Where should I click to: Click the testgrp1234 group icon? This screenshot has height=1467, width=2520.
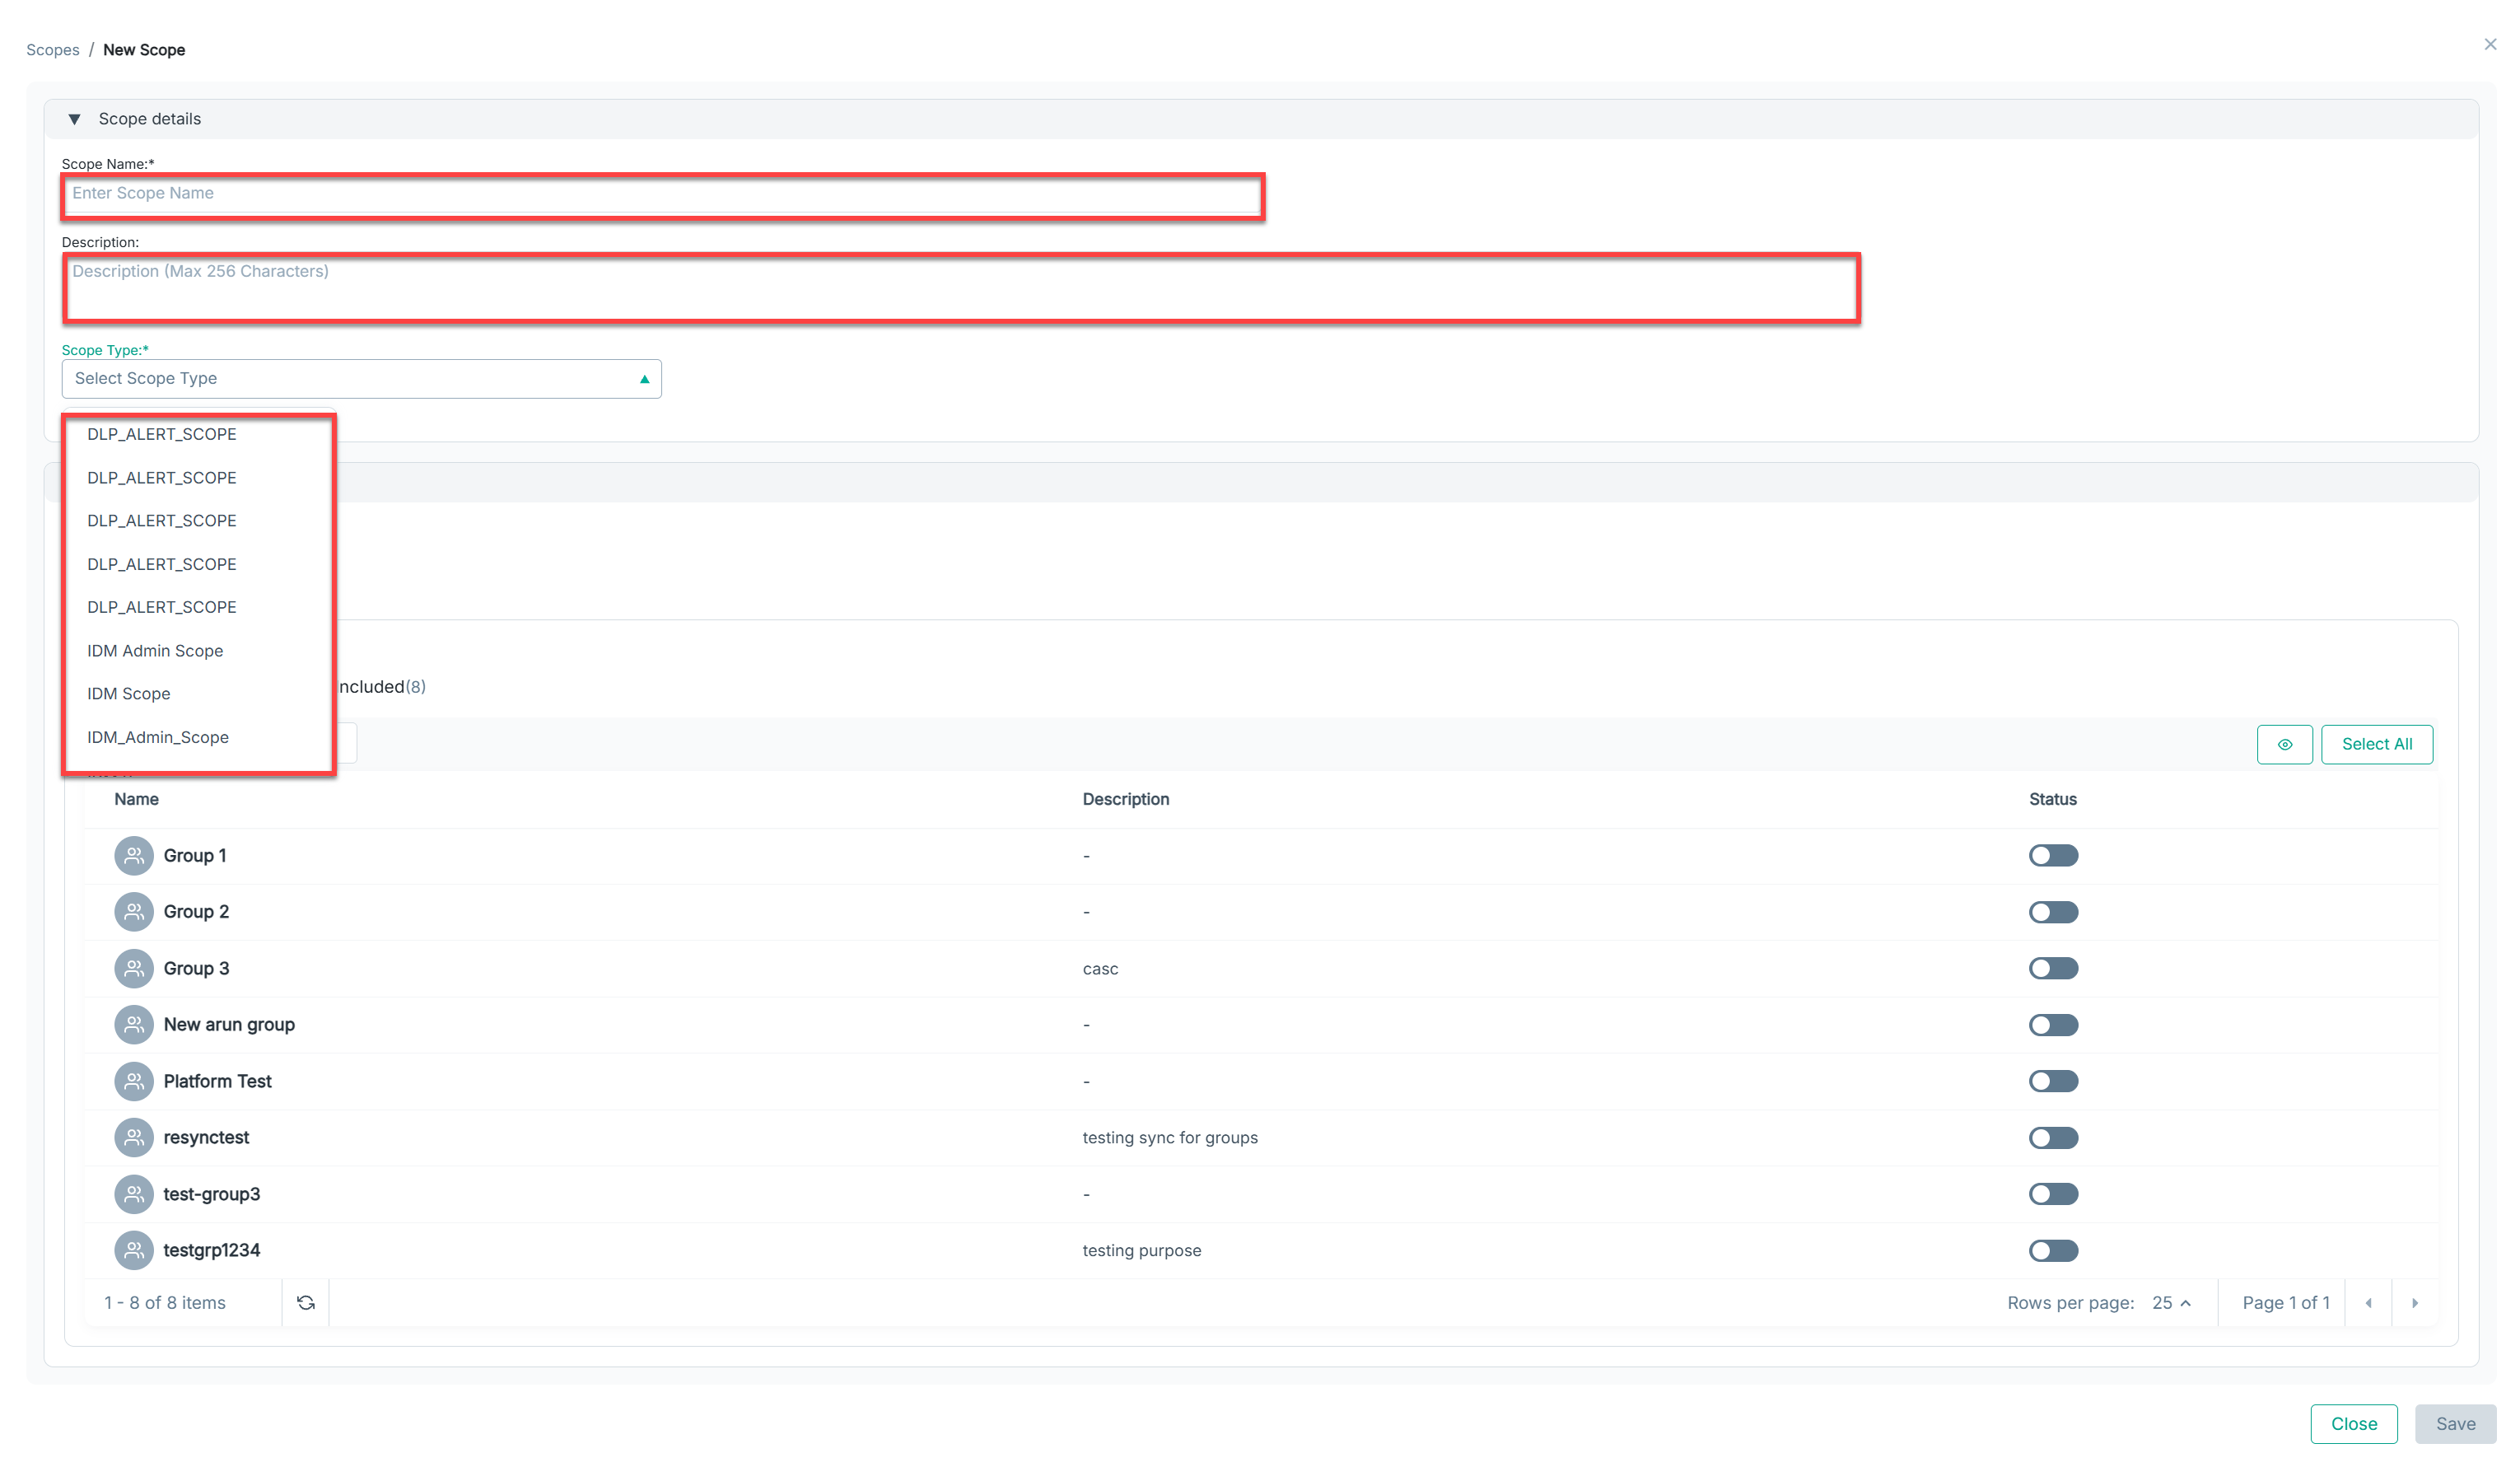[133, 1250]
